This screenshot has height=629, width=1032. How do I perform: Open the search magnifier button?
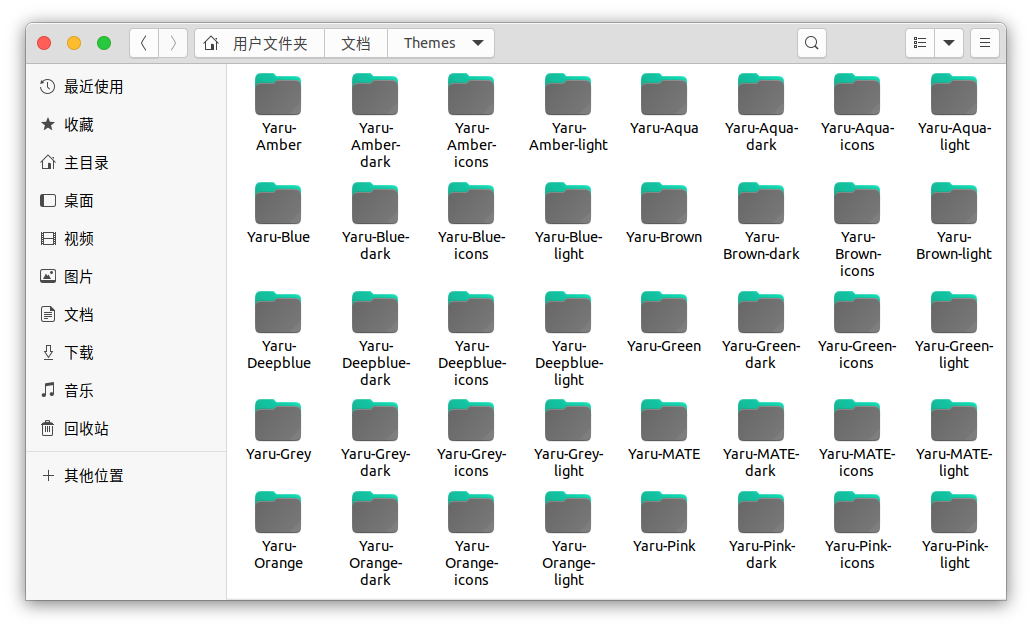(x=812, y=43)
